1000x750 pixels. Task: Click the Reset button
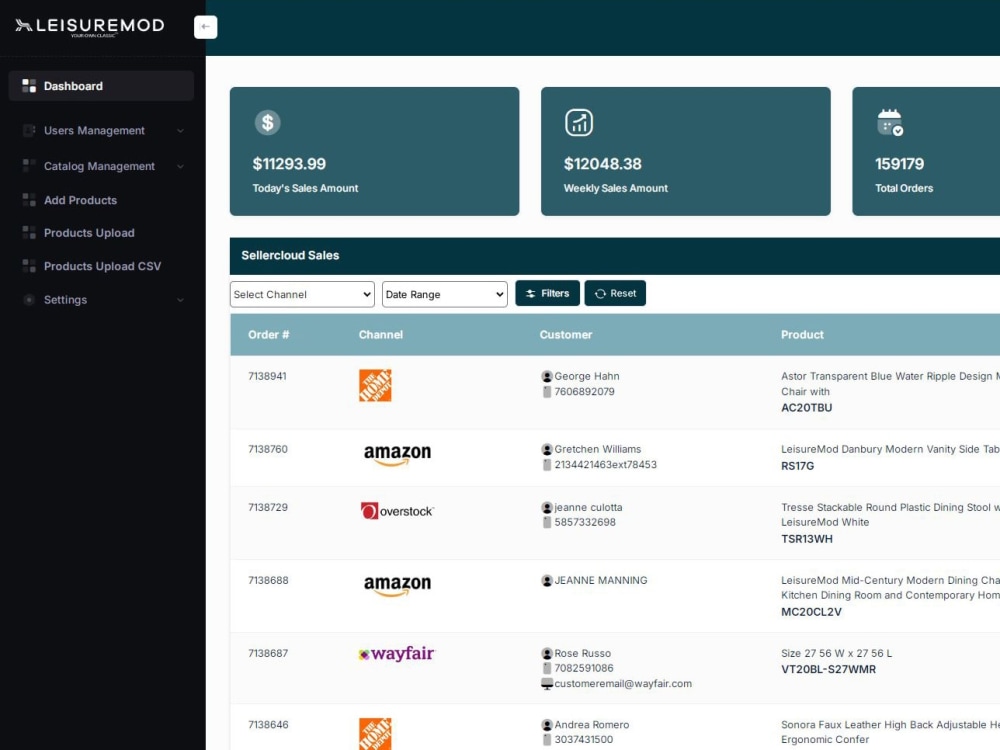tap(615, 293)
